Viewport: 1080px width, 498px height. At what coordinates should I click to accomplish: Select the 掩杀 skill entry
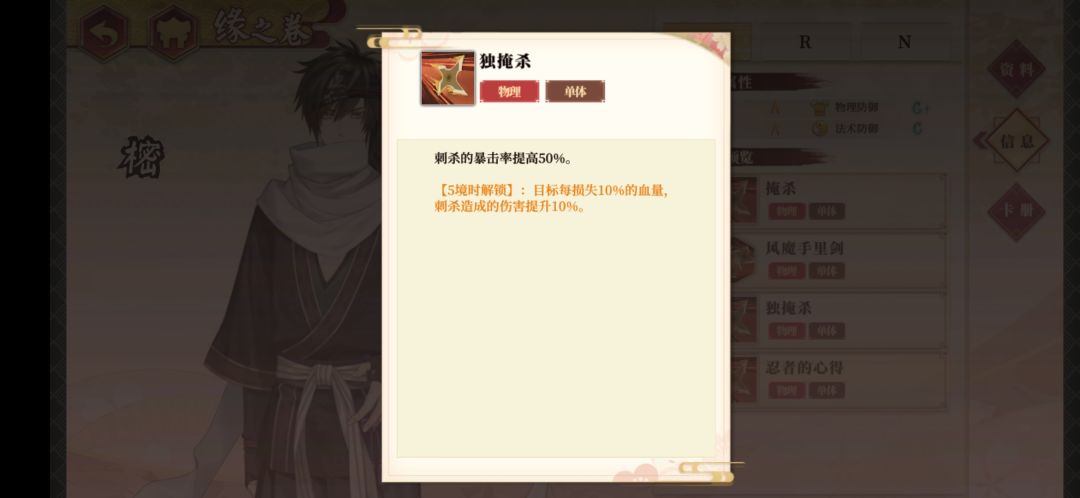coord(836,200)
